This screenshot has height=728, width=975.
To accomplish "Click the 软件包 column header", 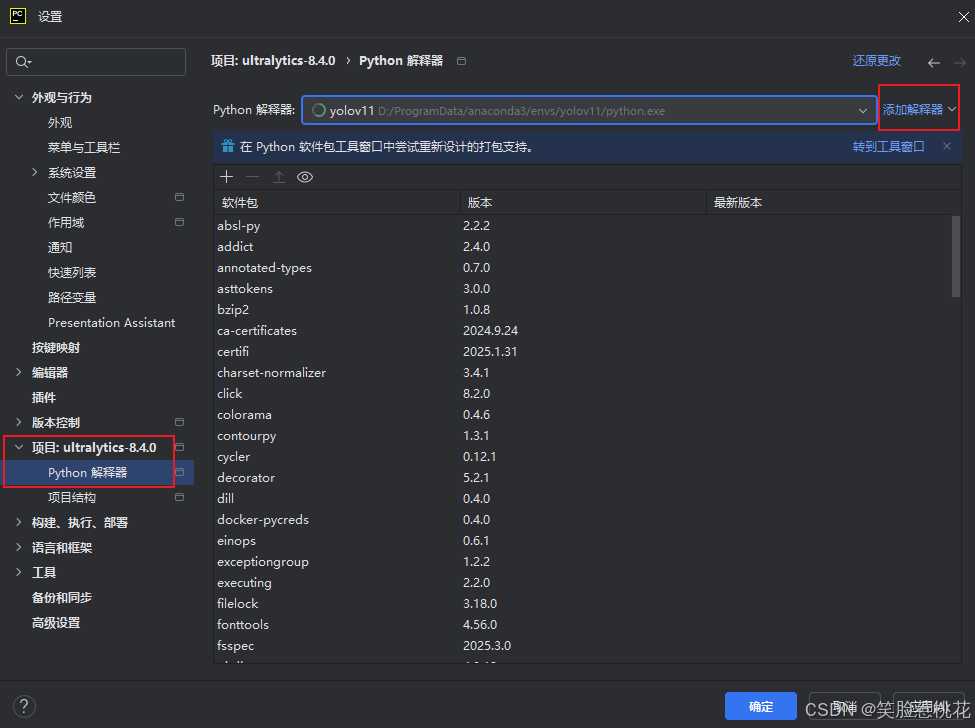I will (336, 203).
